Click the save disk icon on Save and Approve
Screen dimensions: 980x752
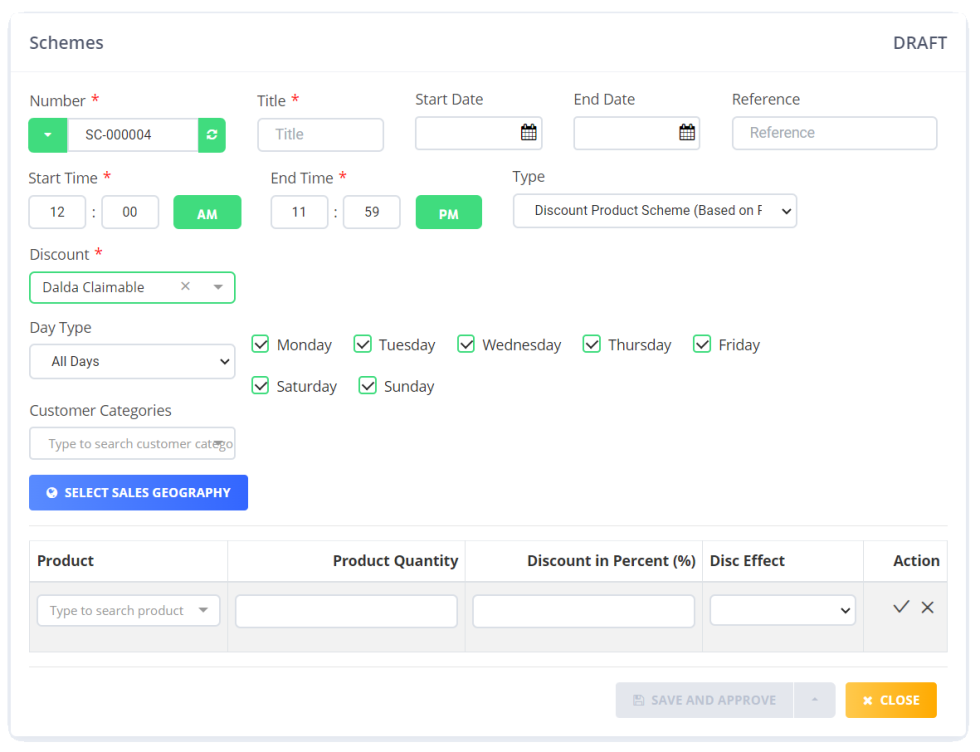coord(638,700)
